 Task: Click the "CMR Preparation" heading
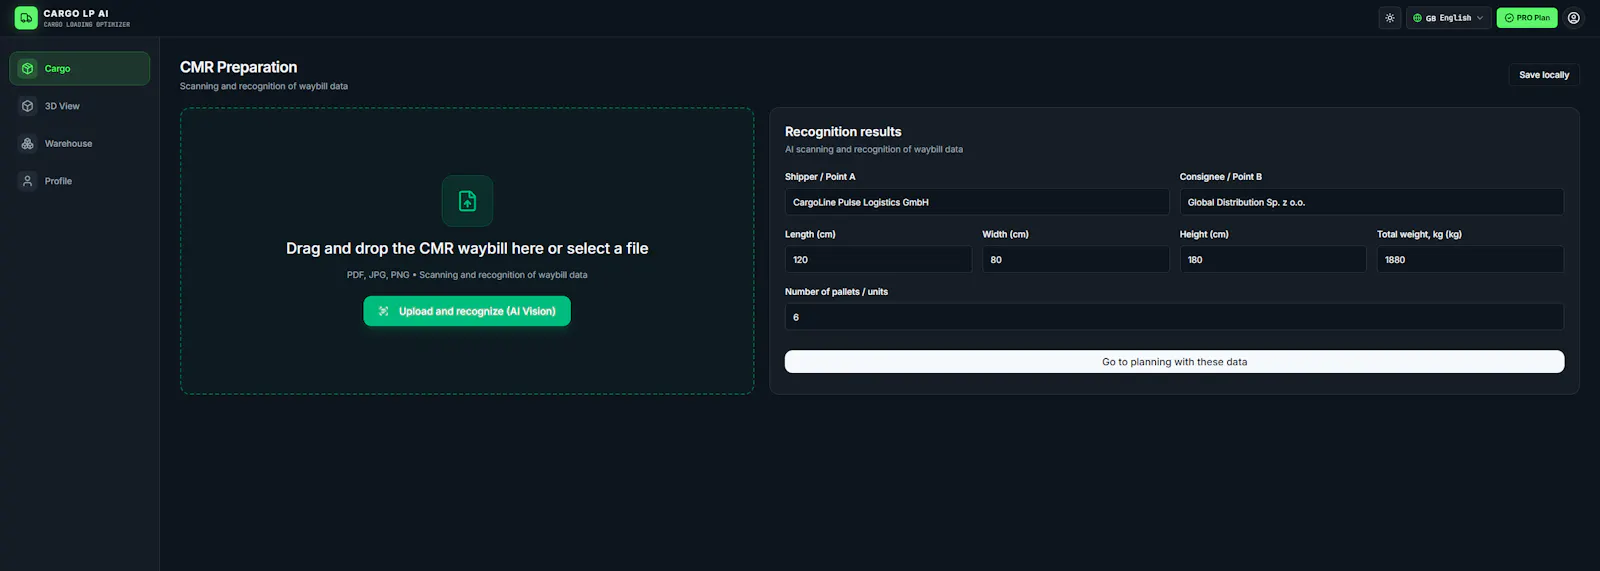point(238,67)
